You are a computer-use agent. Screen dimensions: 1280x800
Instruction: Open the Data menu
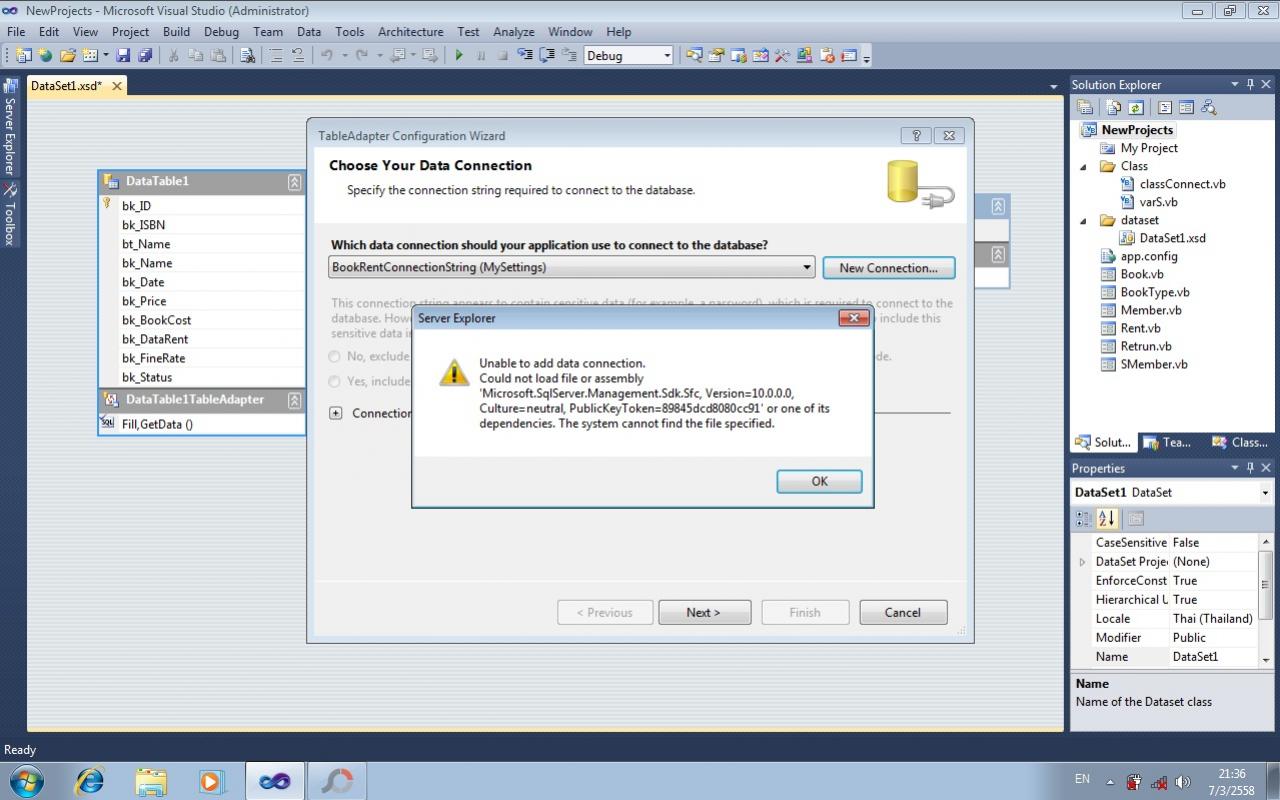click(x=309, y=32)
